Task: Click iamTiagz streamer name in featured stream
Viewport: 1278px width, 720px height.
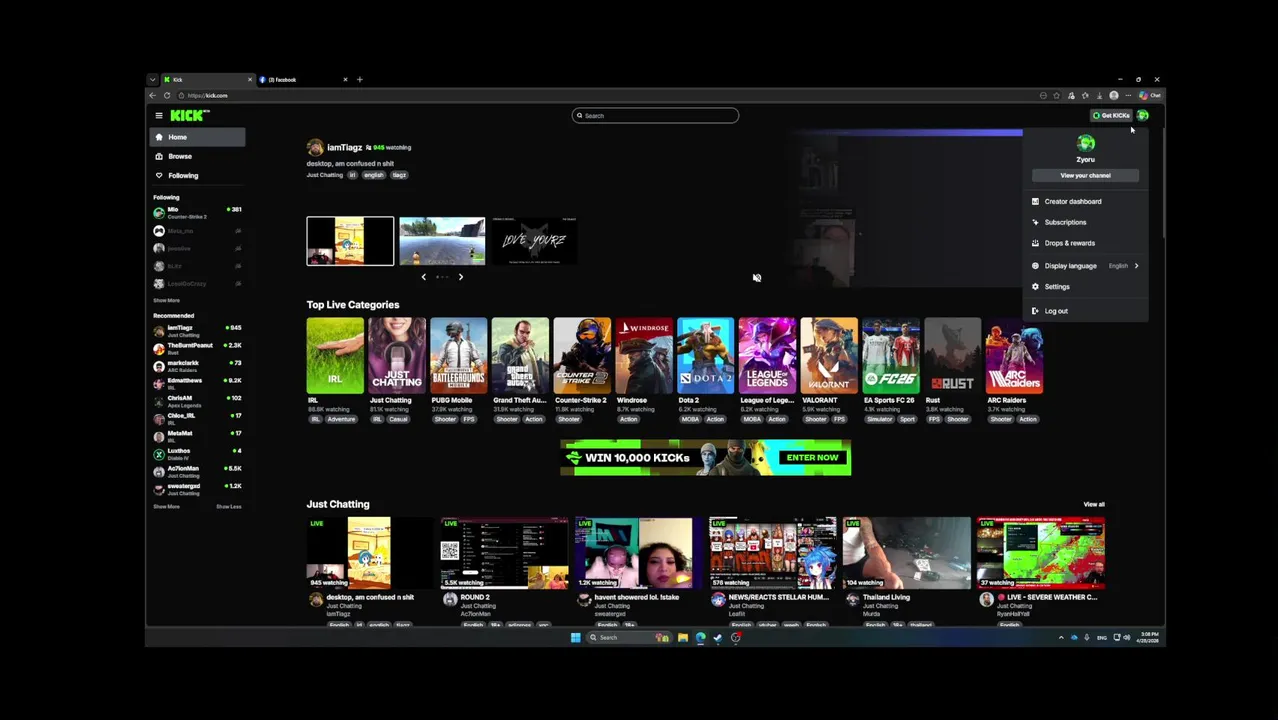Action: tap(344, 147)
